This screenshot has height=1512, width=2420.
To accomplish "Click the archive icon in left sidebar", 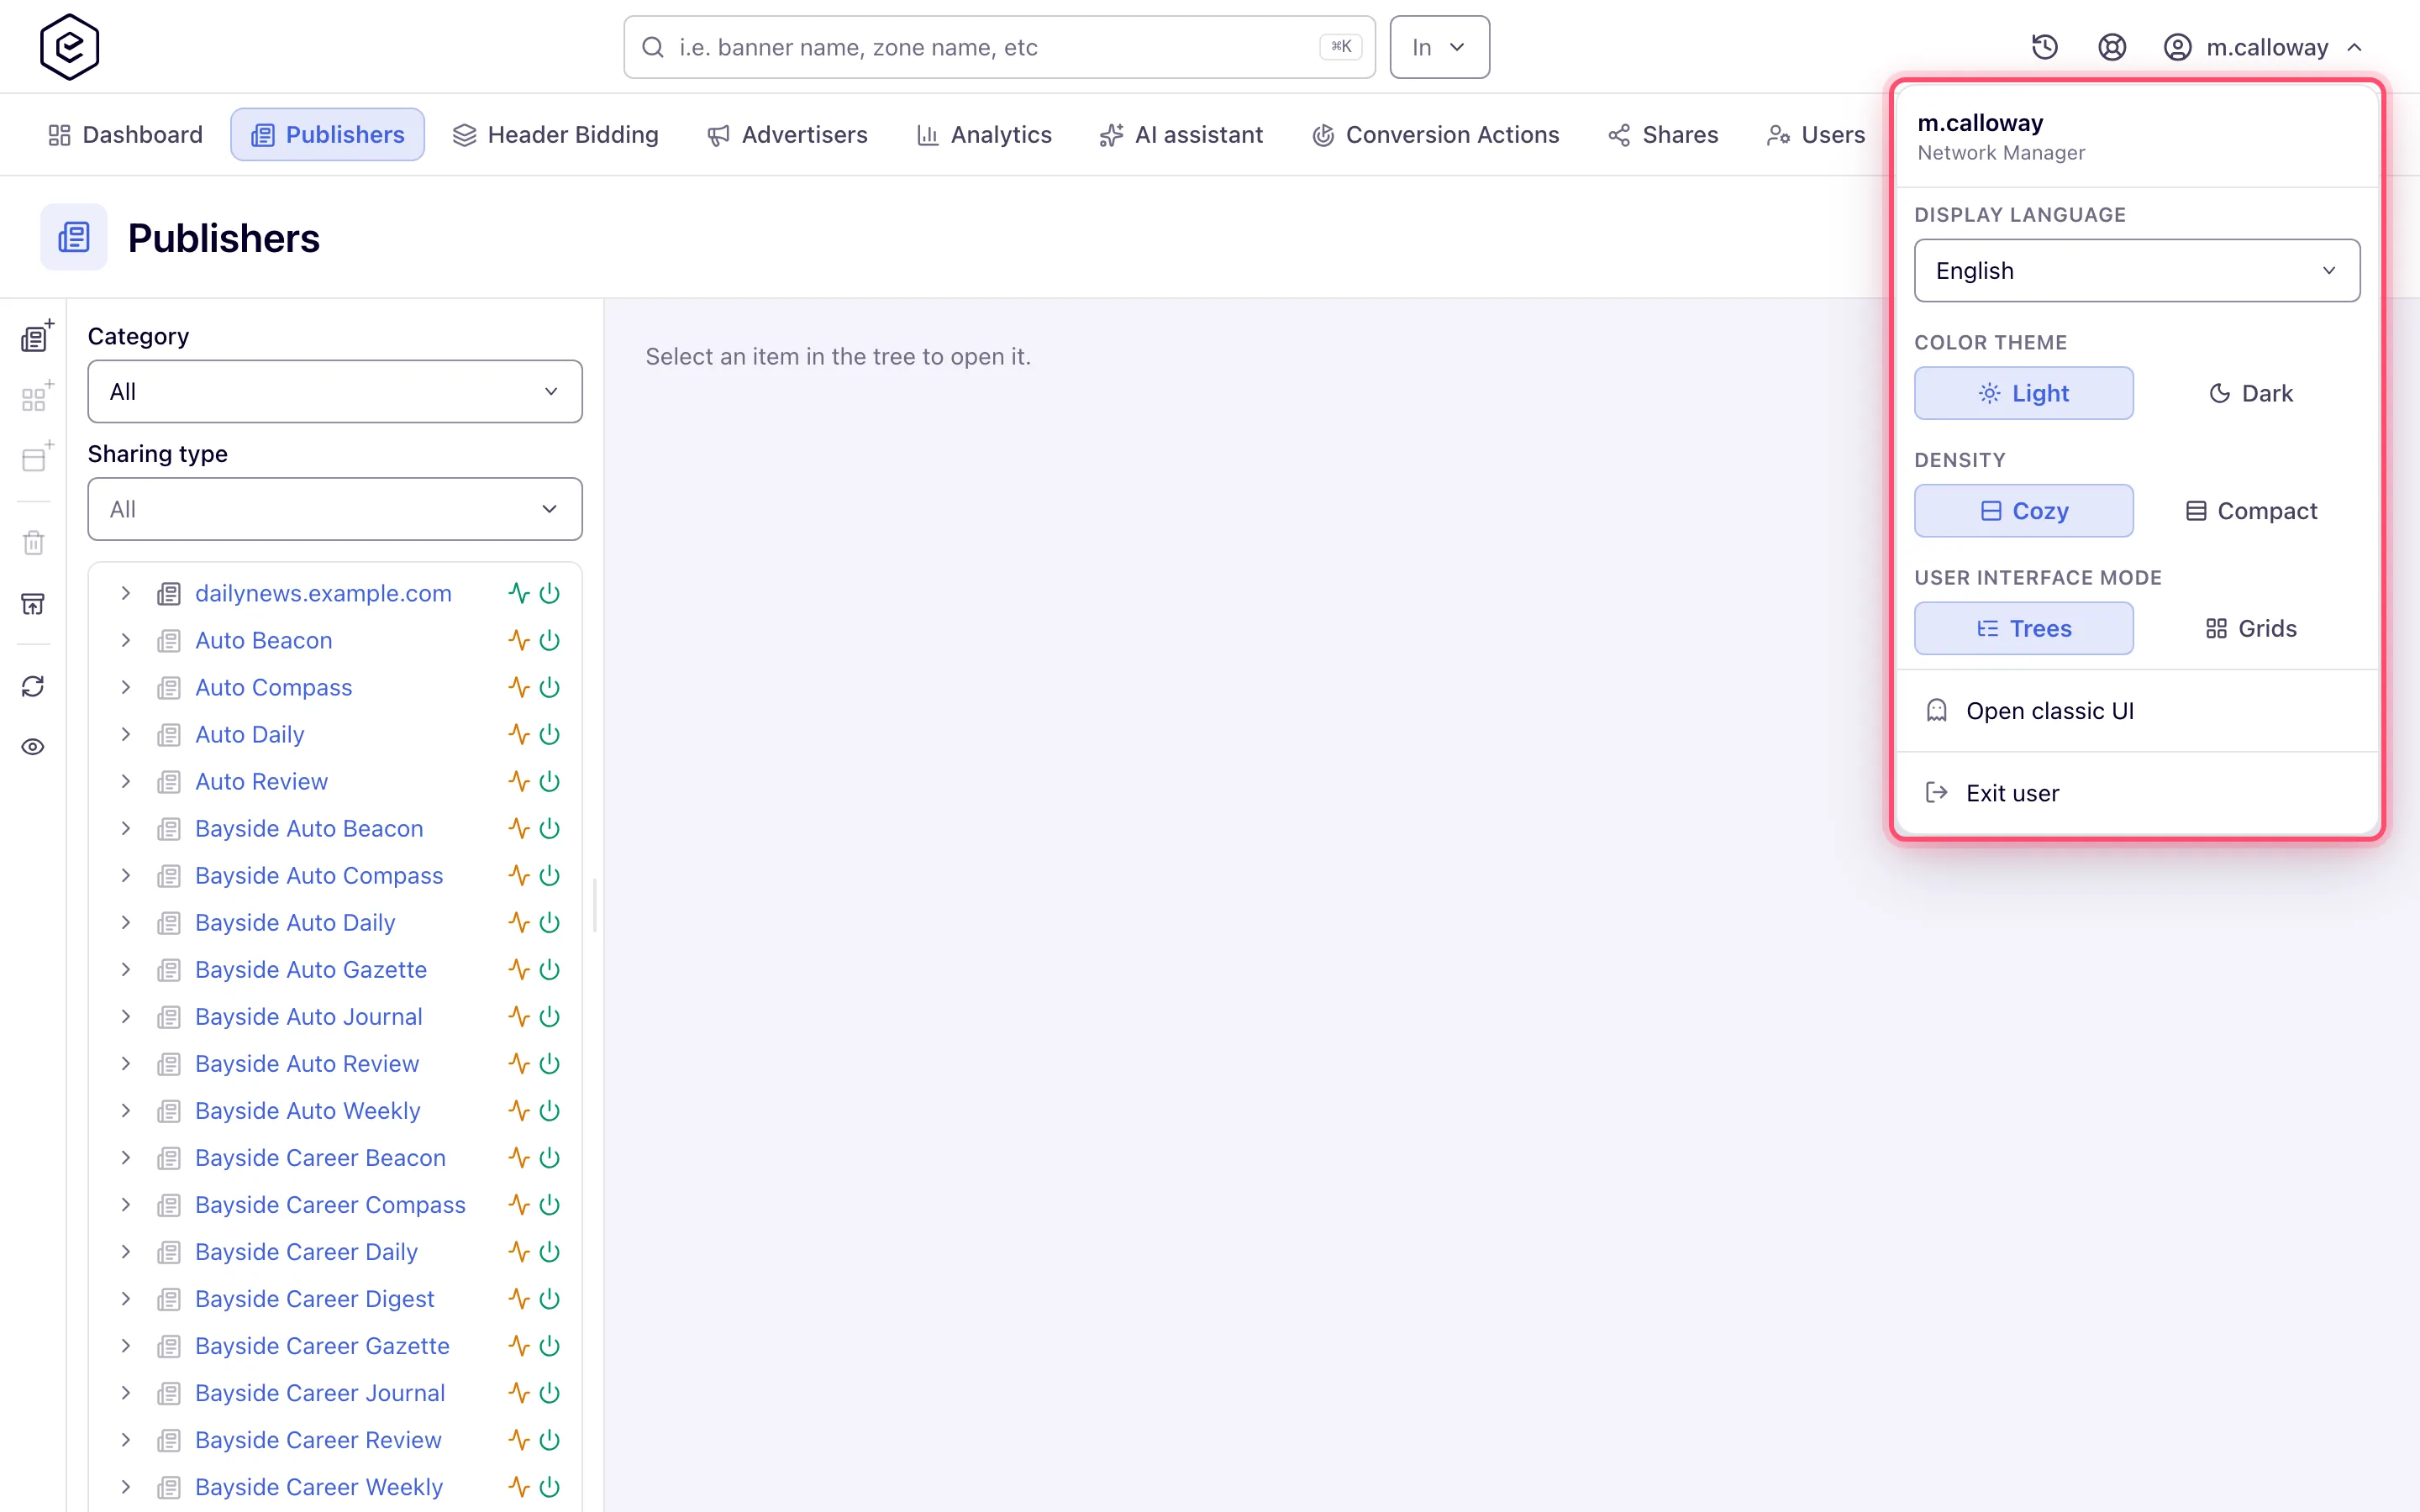I will [x=33, y=604].
